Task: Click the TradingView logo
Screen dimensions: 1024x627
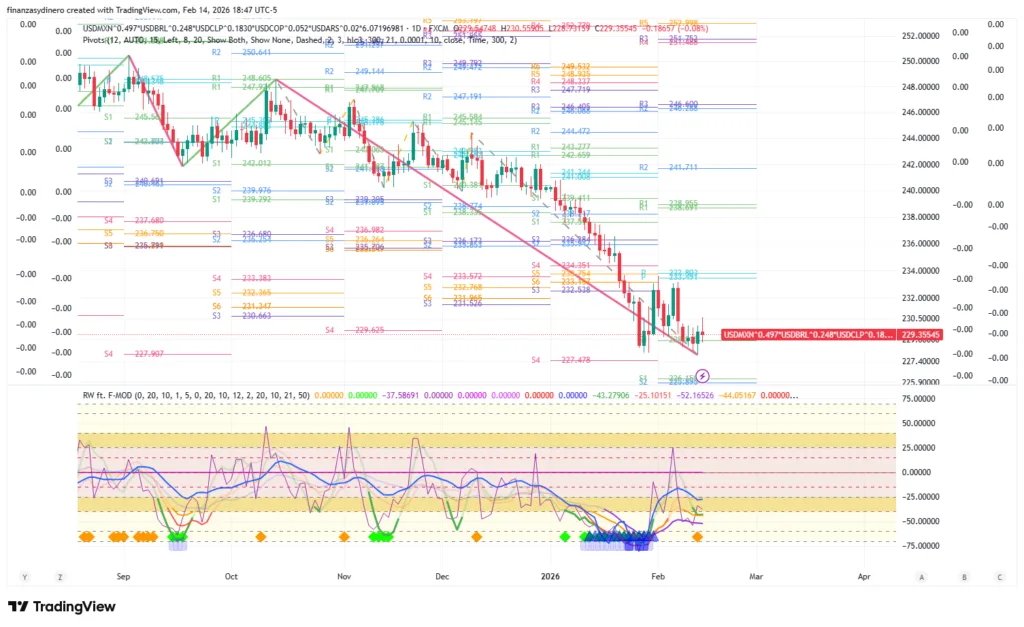Action: click(x=61, y=606)
